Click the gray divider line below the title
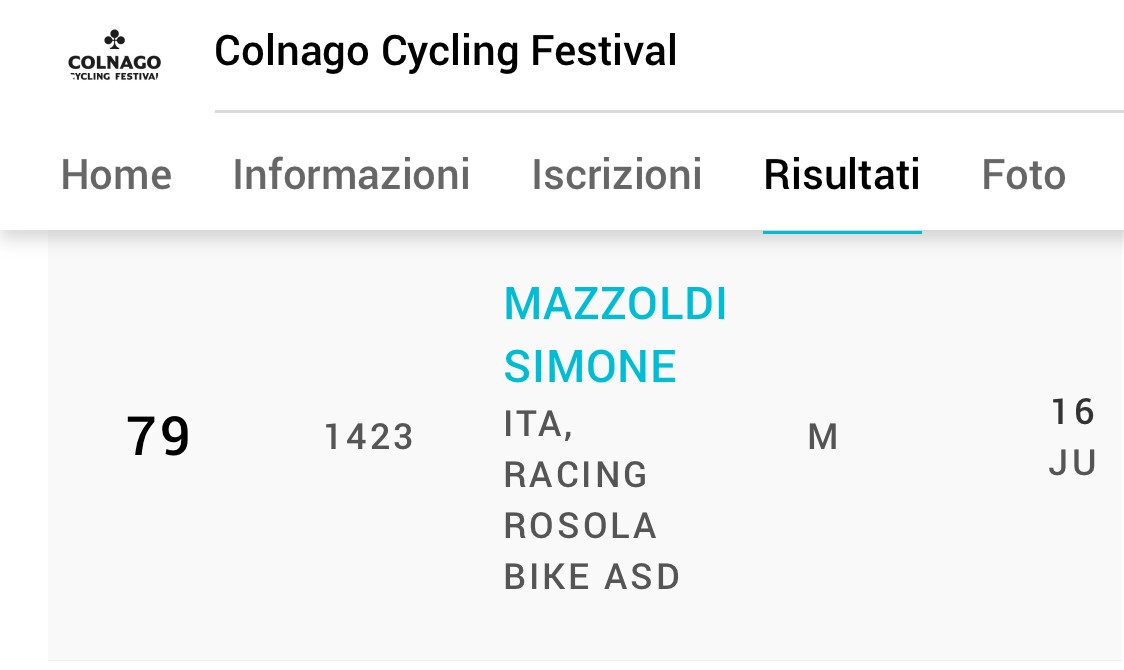This screenshot has width=1124, height=670. (669, 111)
